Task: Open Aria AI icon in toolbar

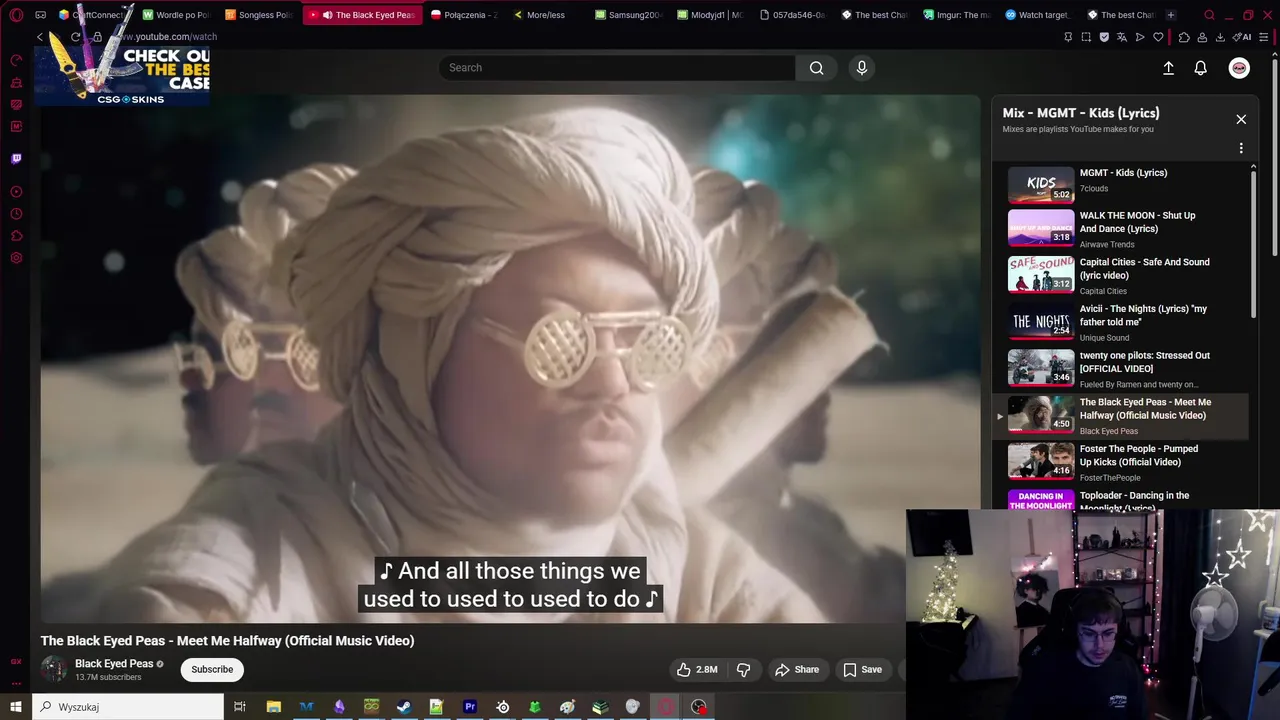Action: click(1243, 37)
